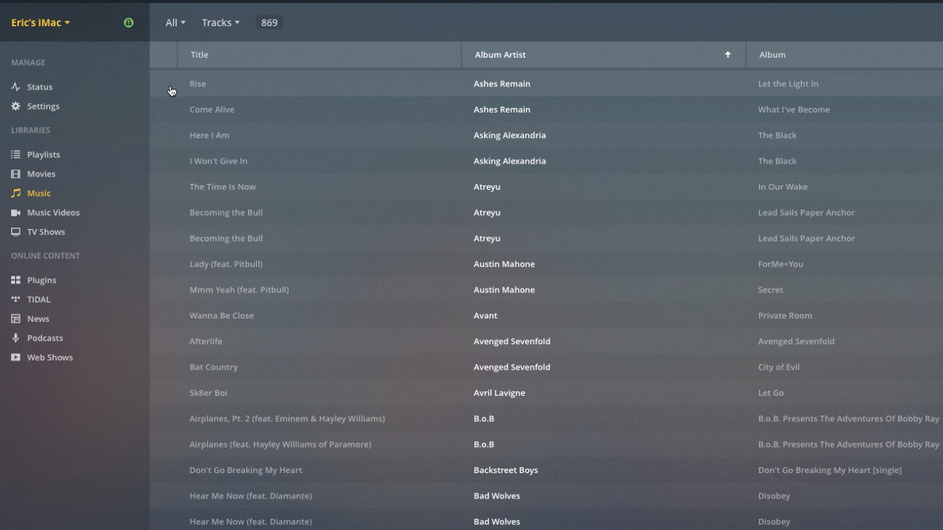Click the Music note icon
The image size is (943, 530).
[16, 193]
